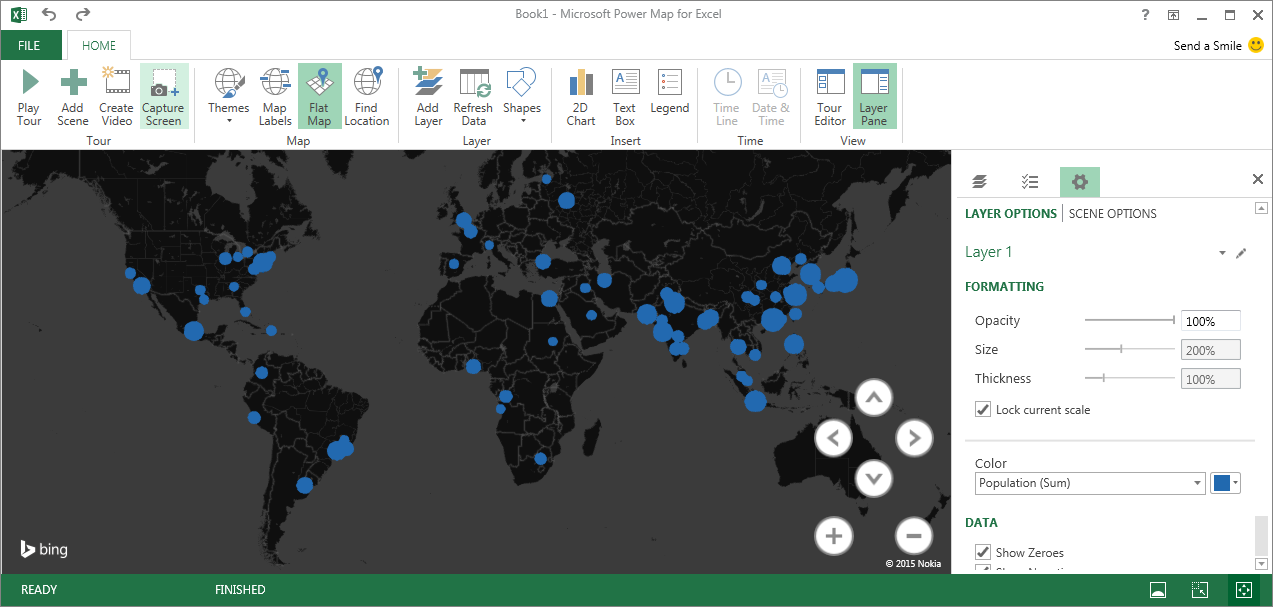Open the Tour Editor
This screenshot has height=607, width=1273.
click(x=830, y=97)
